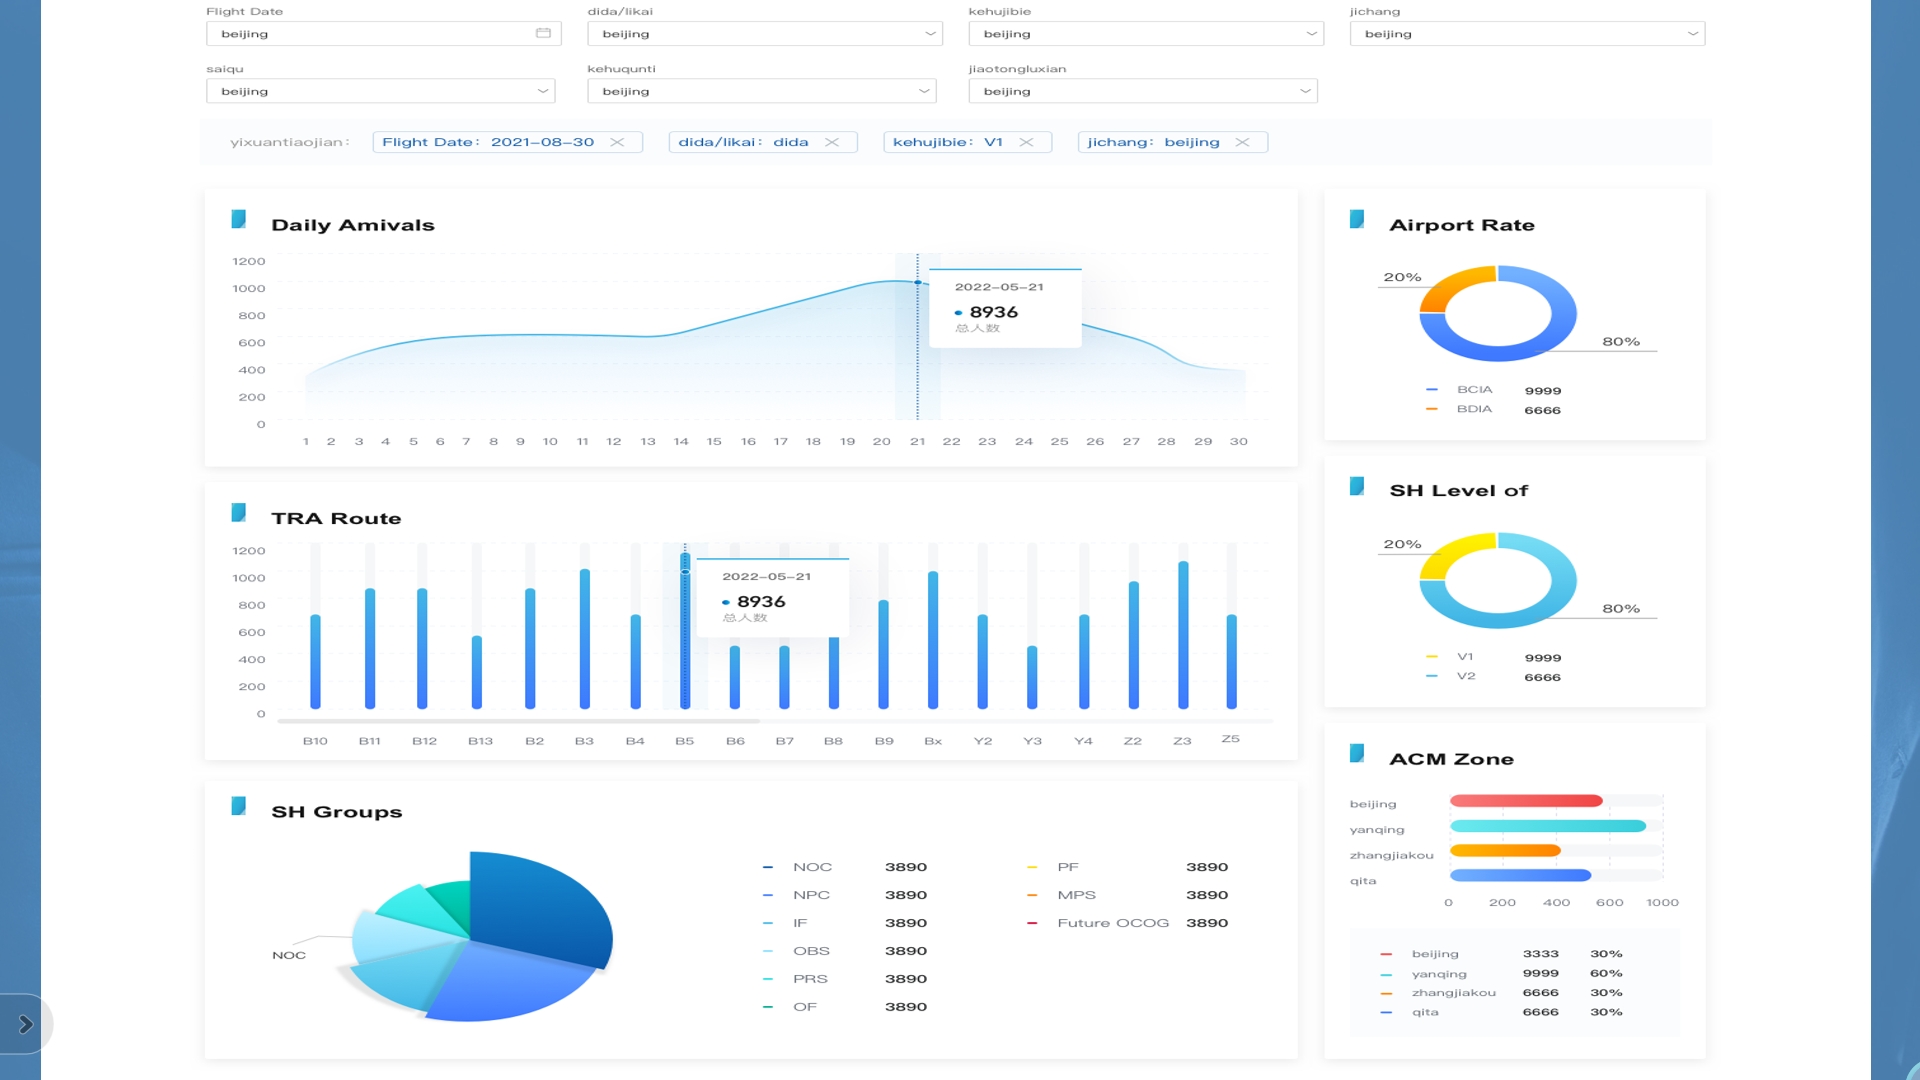Image resolution: width=1920 pixels, height=1080 pixels.
Task: Toggle Future OCOG legend entry
Action: click(1112, 923)
